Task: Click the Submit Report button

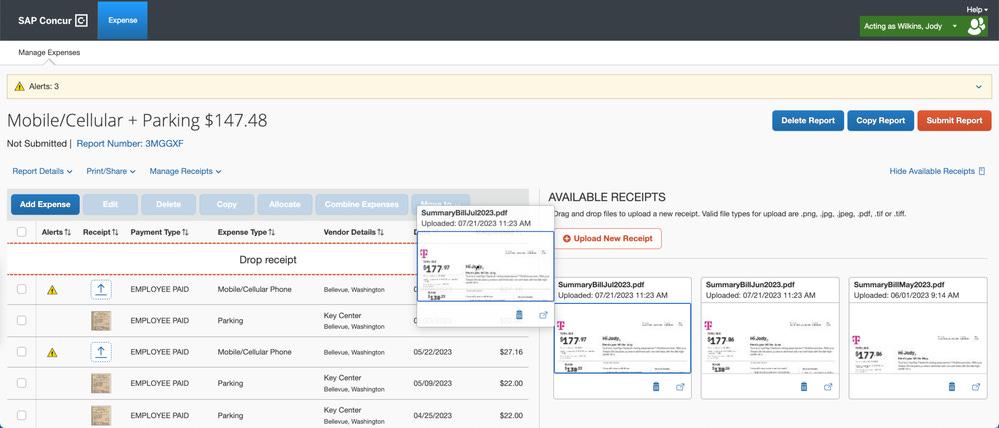Action: [954, 120]
